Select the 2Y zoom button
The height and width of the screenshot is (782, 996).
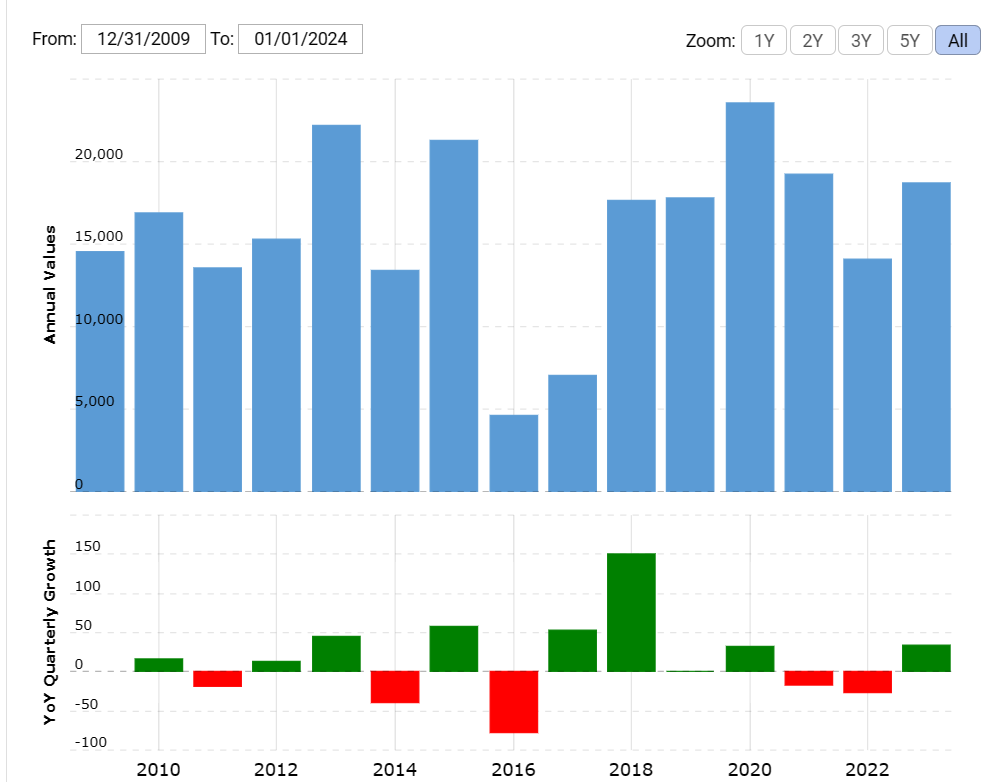click(813, 41)
